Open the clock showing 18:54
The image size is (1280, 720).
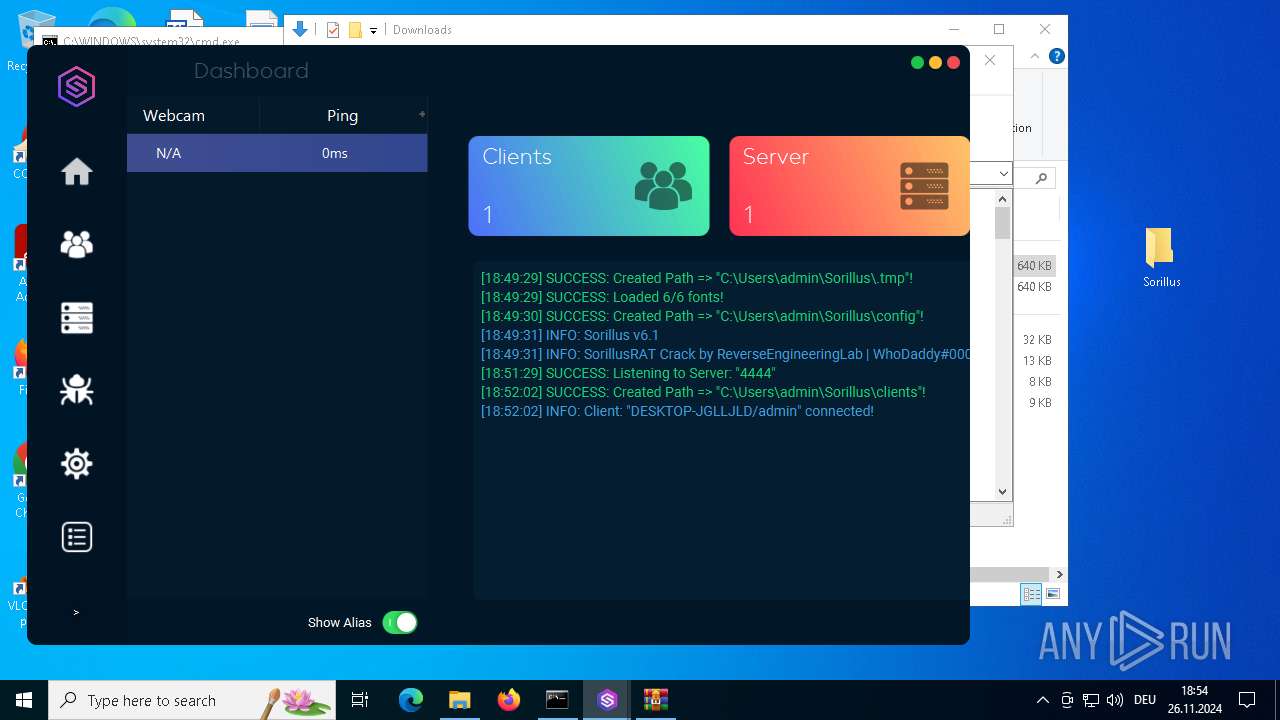tap(1194, 700)
